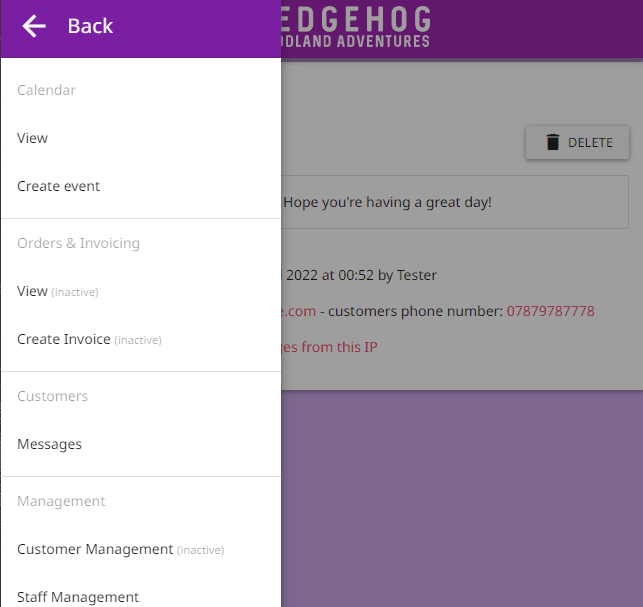This screenshot has width=643, height=607.
Task: Click the trash can icon
Action: tap(553, 142)
